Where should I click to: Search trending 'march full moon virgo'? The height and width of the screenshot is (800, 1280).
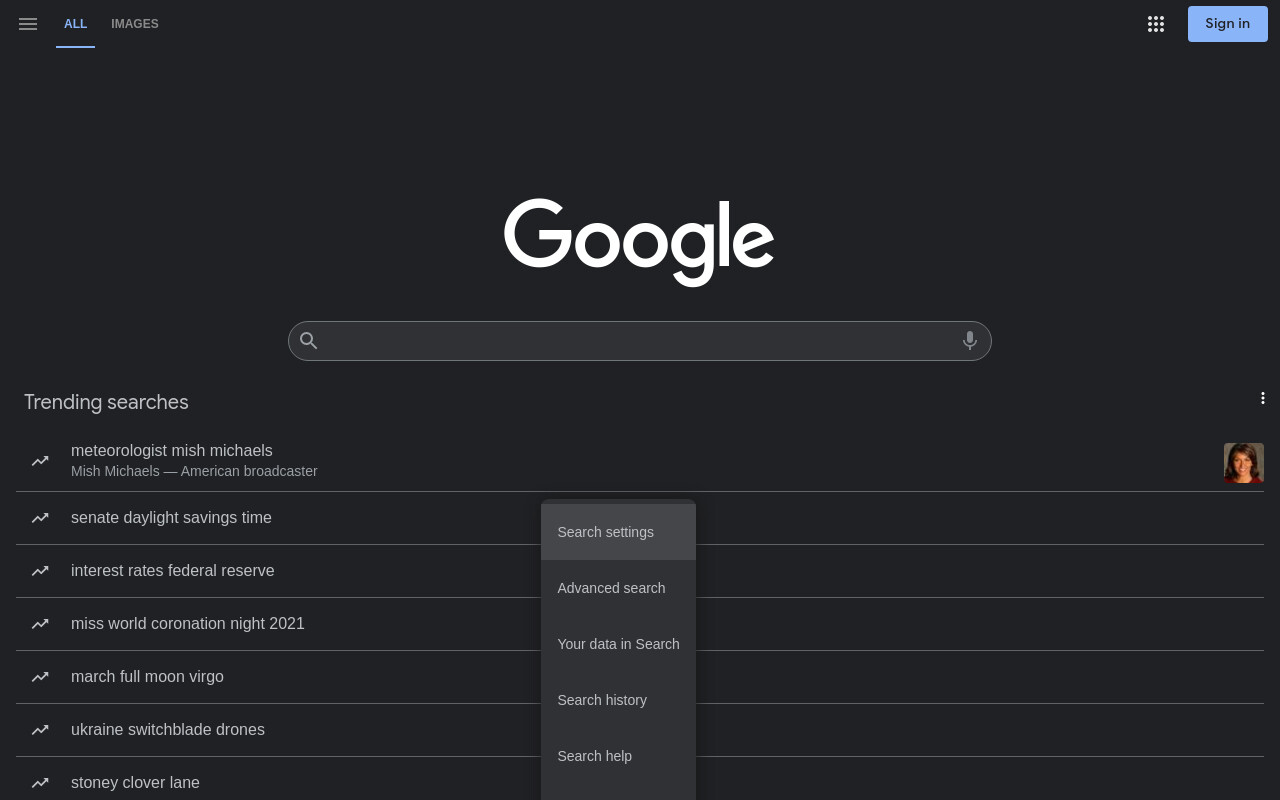[x=147, y=677]
